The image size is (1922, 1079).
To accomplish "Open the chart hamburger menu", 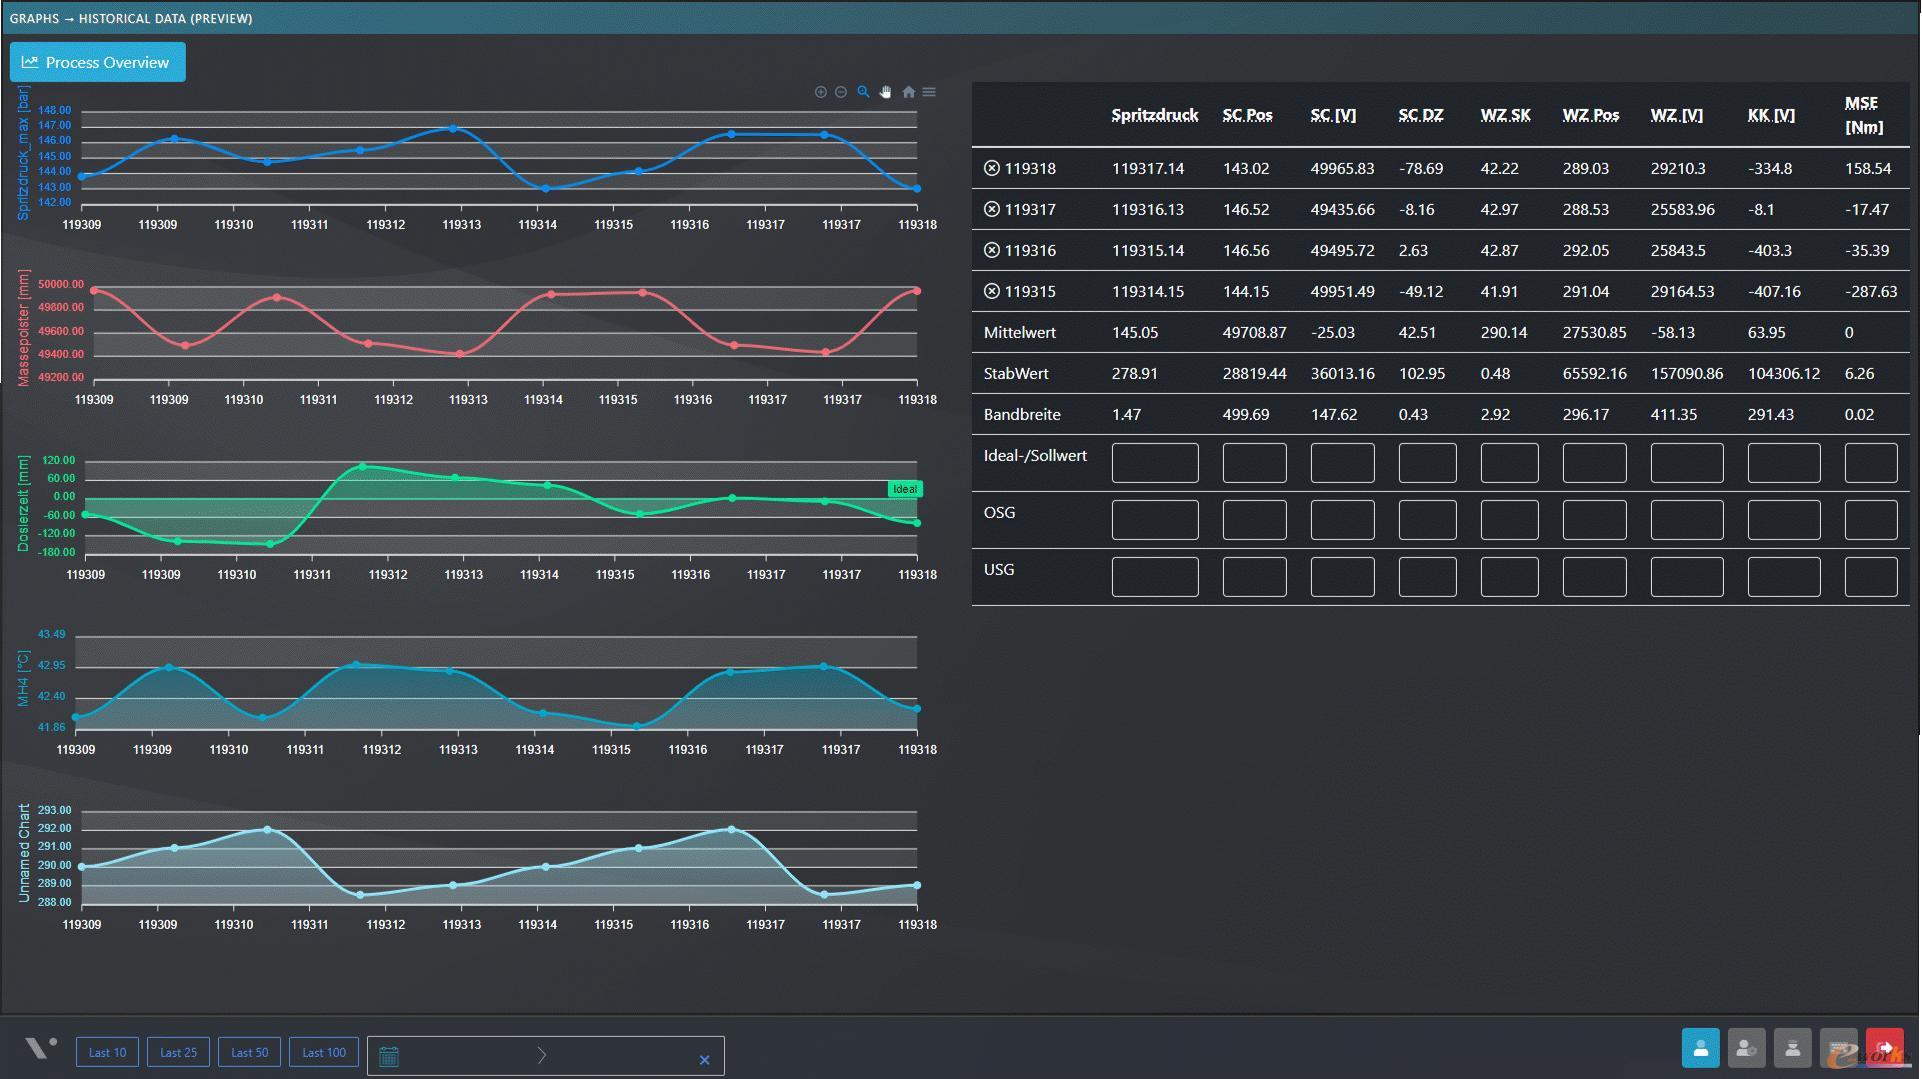I will click(929, 92).
